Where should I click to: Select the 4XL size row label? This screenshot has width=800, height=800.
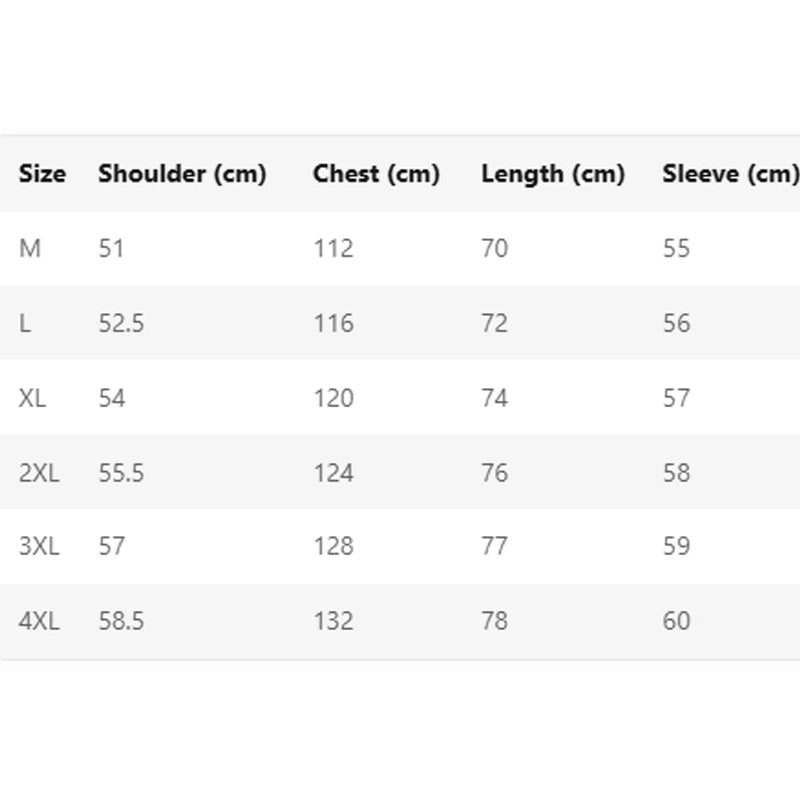39,621
